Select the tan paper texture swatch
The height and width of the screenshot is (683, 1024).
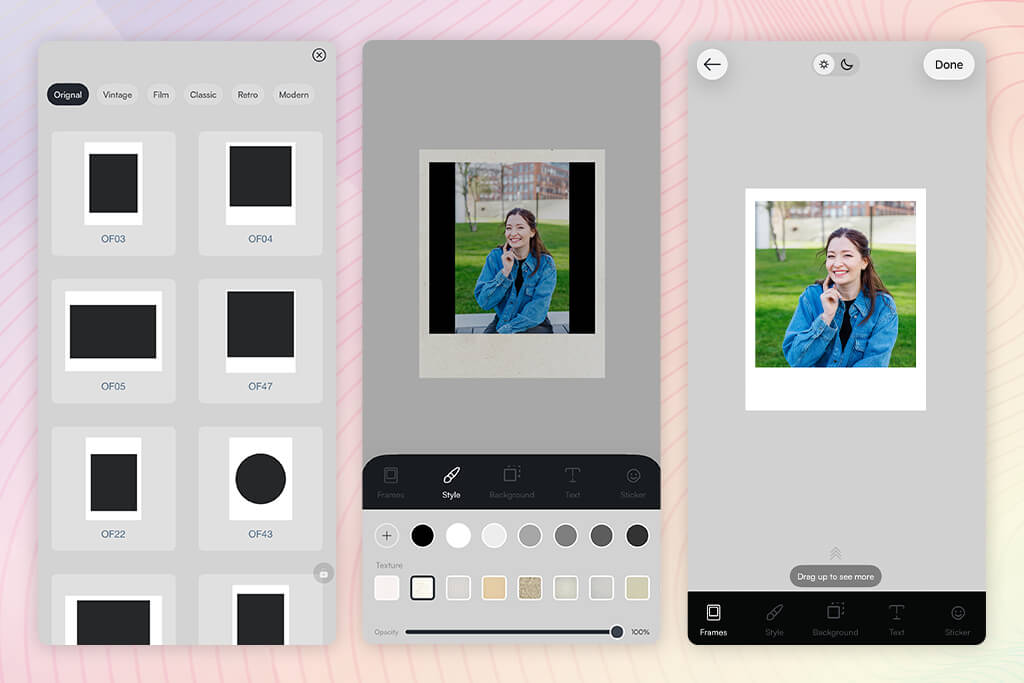tap(494, 588)
